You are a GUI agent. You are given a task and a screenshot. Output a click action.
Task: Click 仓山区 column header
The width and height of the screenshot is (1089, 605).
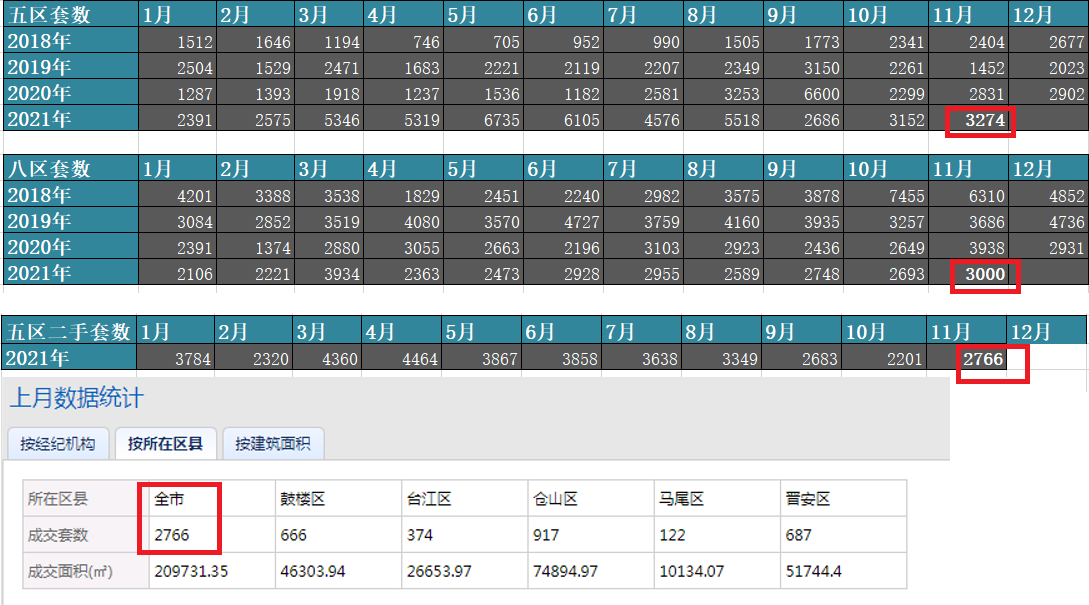[x=556, y=499]
